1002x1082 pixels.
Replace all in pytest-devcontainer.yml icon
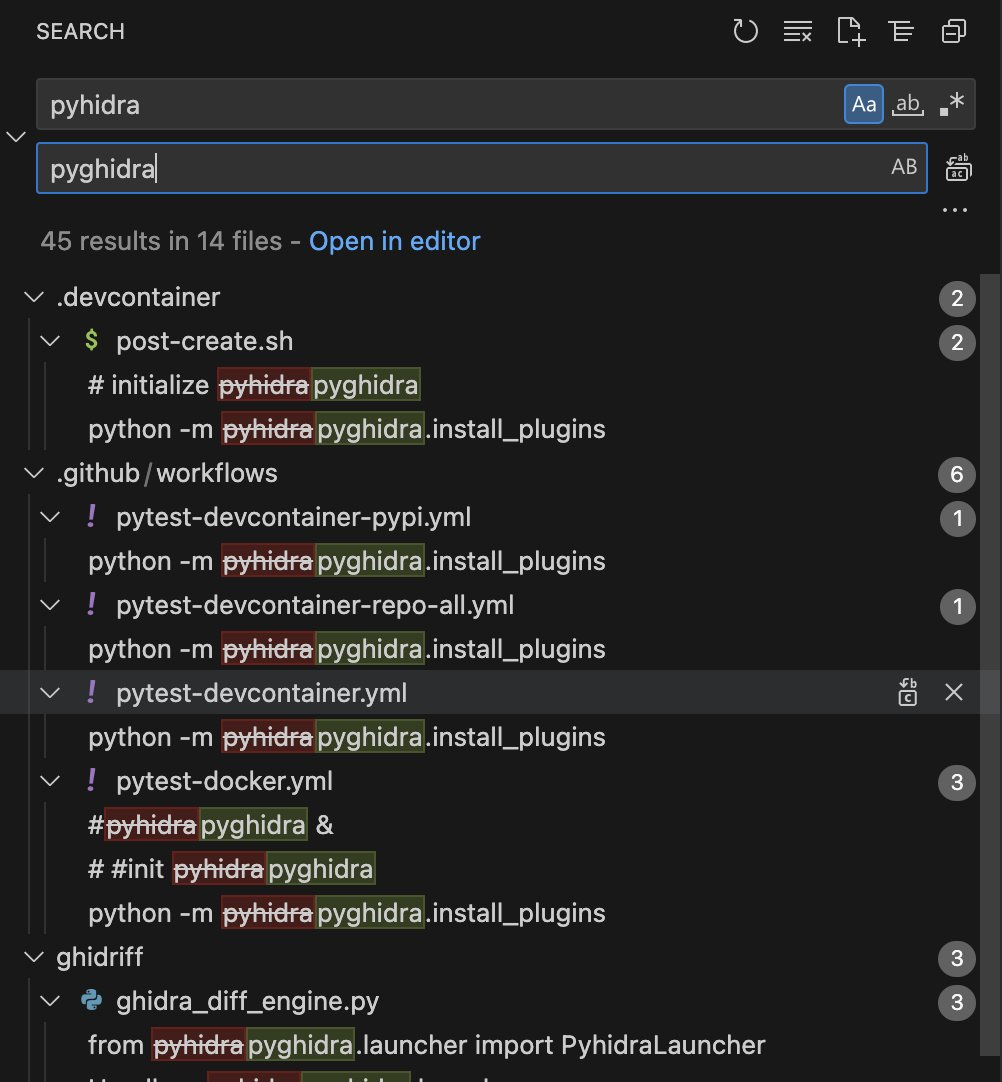(908, 692)
